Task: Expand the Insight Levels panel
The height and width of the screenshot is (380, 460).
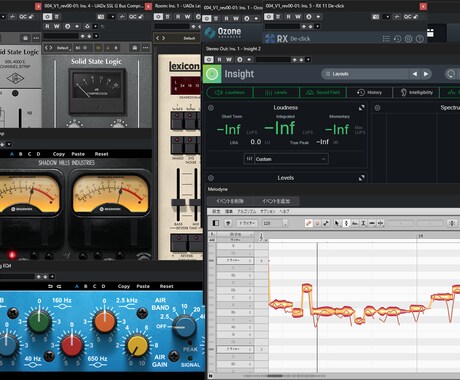Action: (362, 178)
